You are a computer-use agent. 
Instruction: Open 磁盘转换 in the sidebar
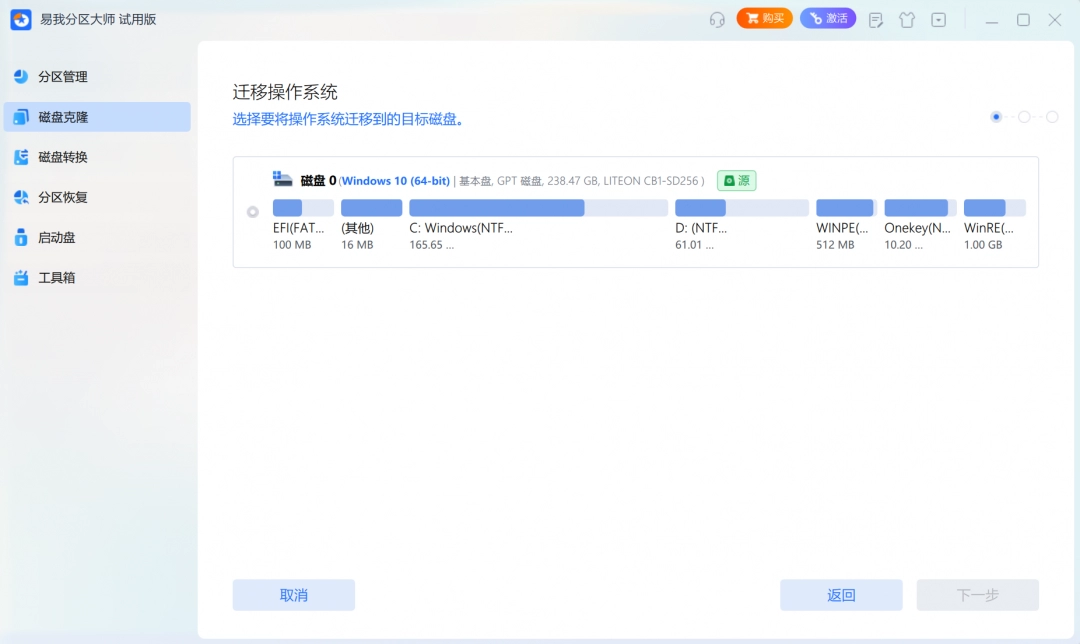click(97, 157)
